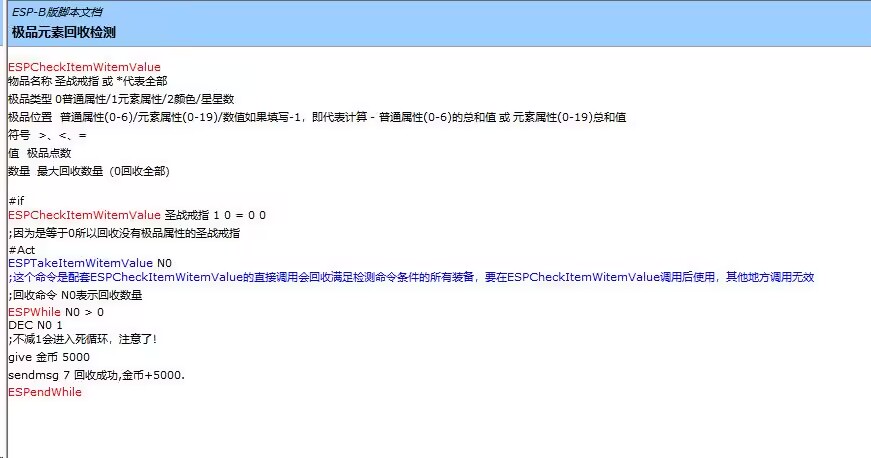
Task: Click the #Act script marker
Action: [21, 250]
